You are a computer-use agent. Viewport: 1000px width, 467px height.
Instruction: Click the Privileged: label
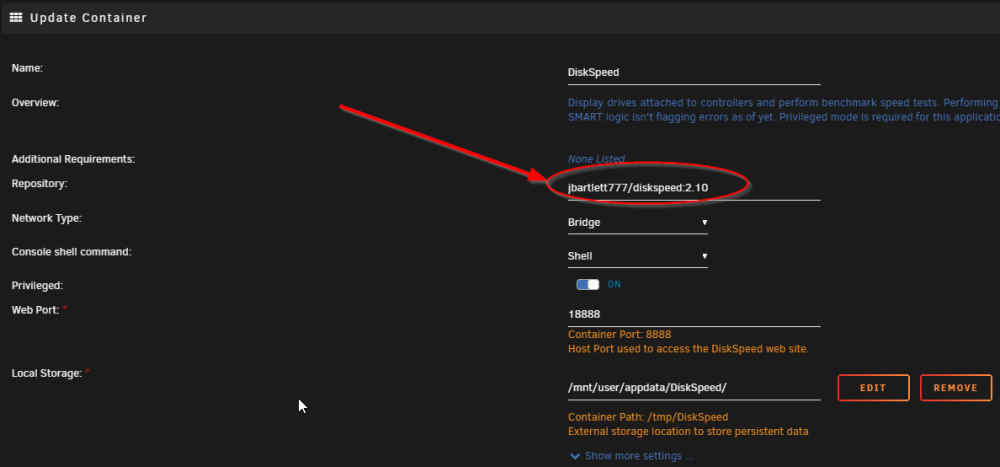click(37, 286)
